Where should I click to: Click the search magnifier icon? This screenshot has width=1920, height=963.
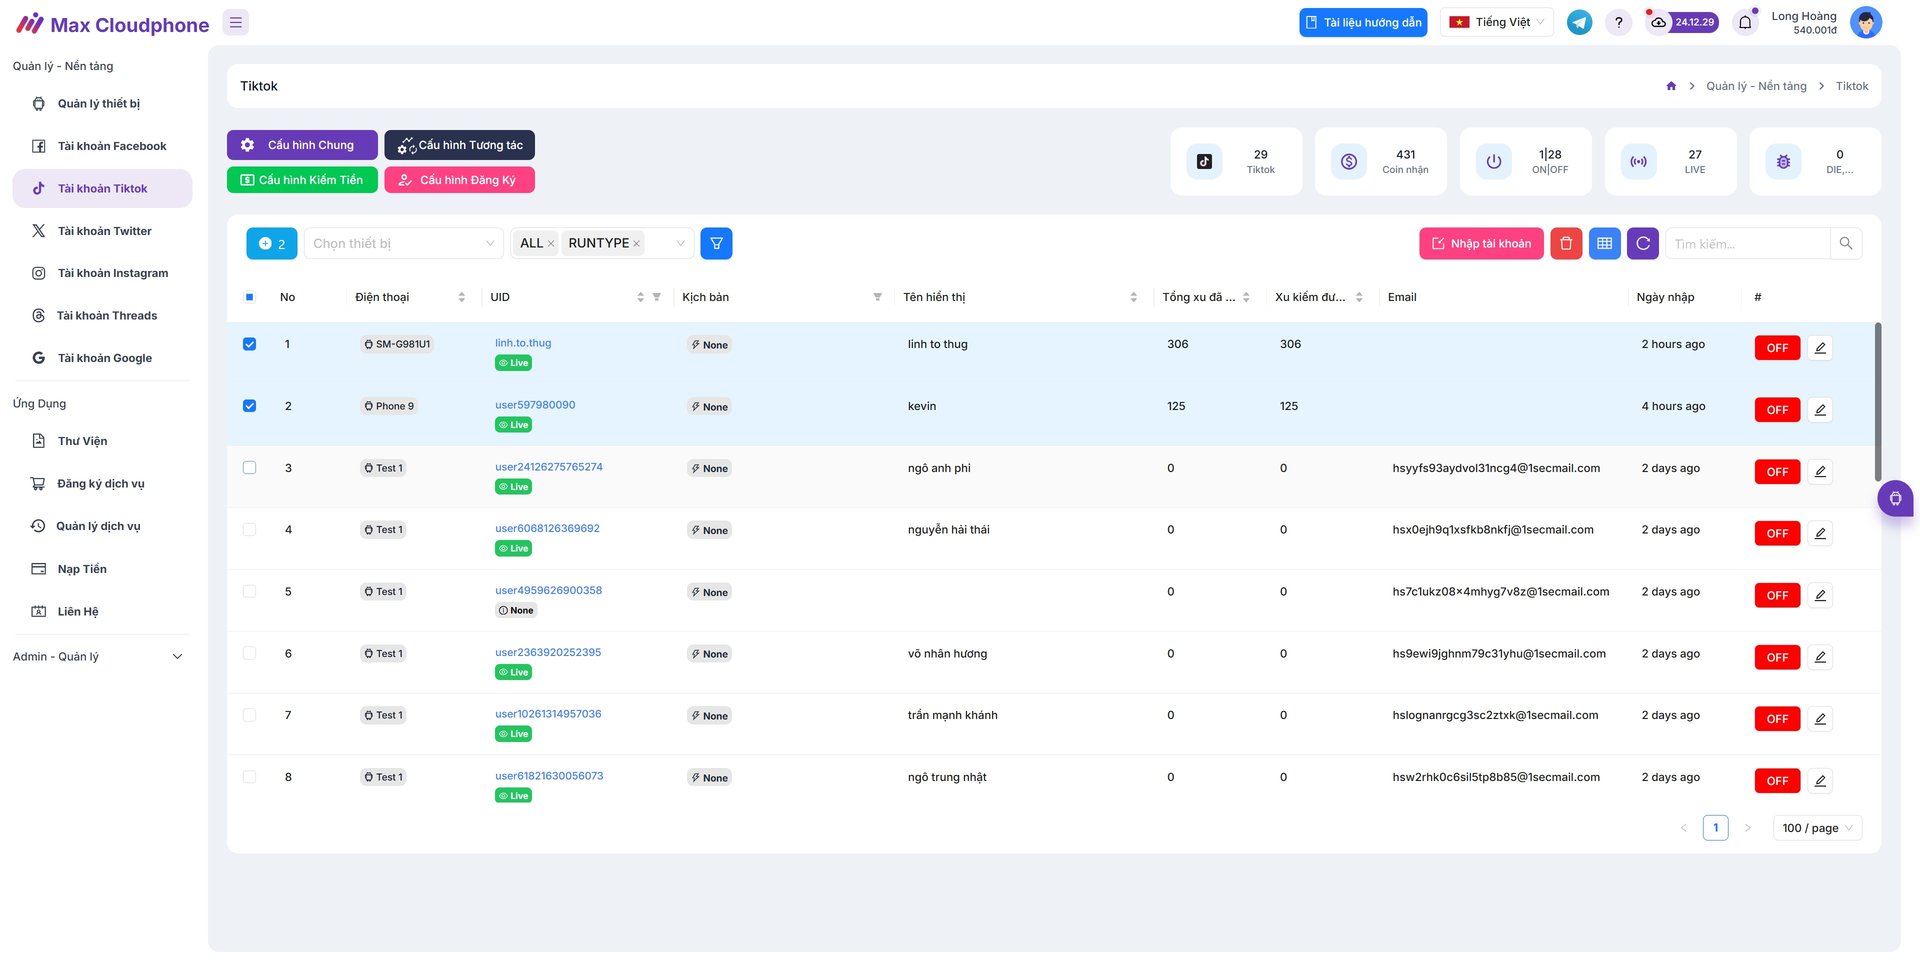click(1846, 243)
